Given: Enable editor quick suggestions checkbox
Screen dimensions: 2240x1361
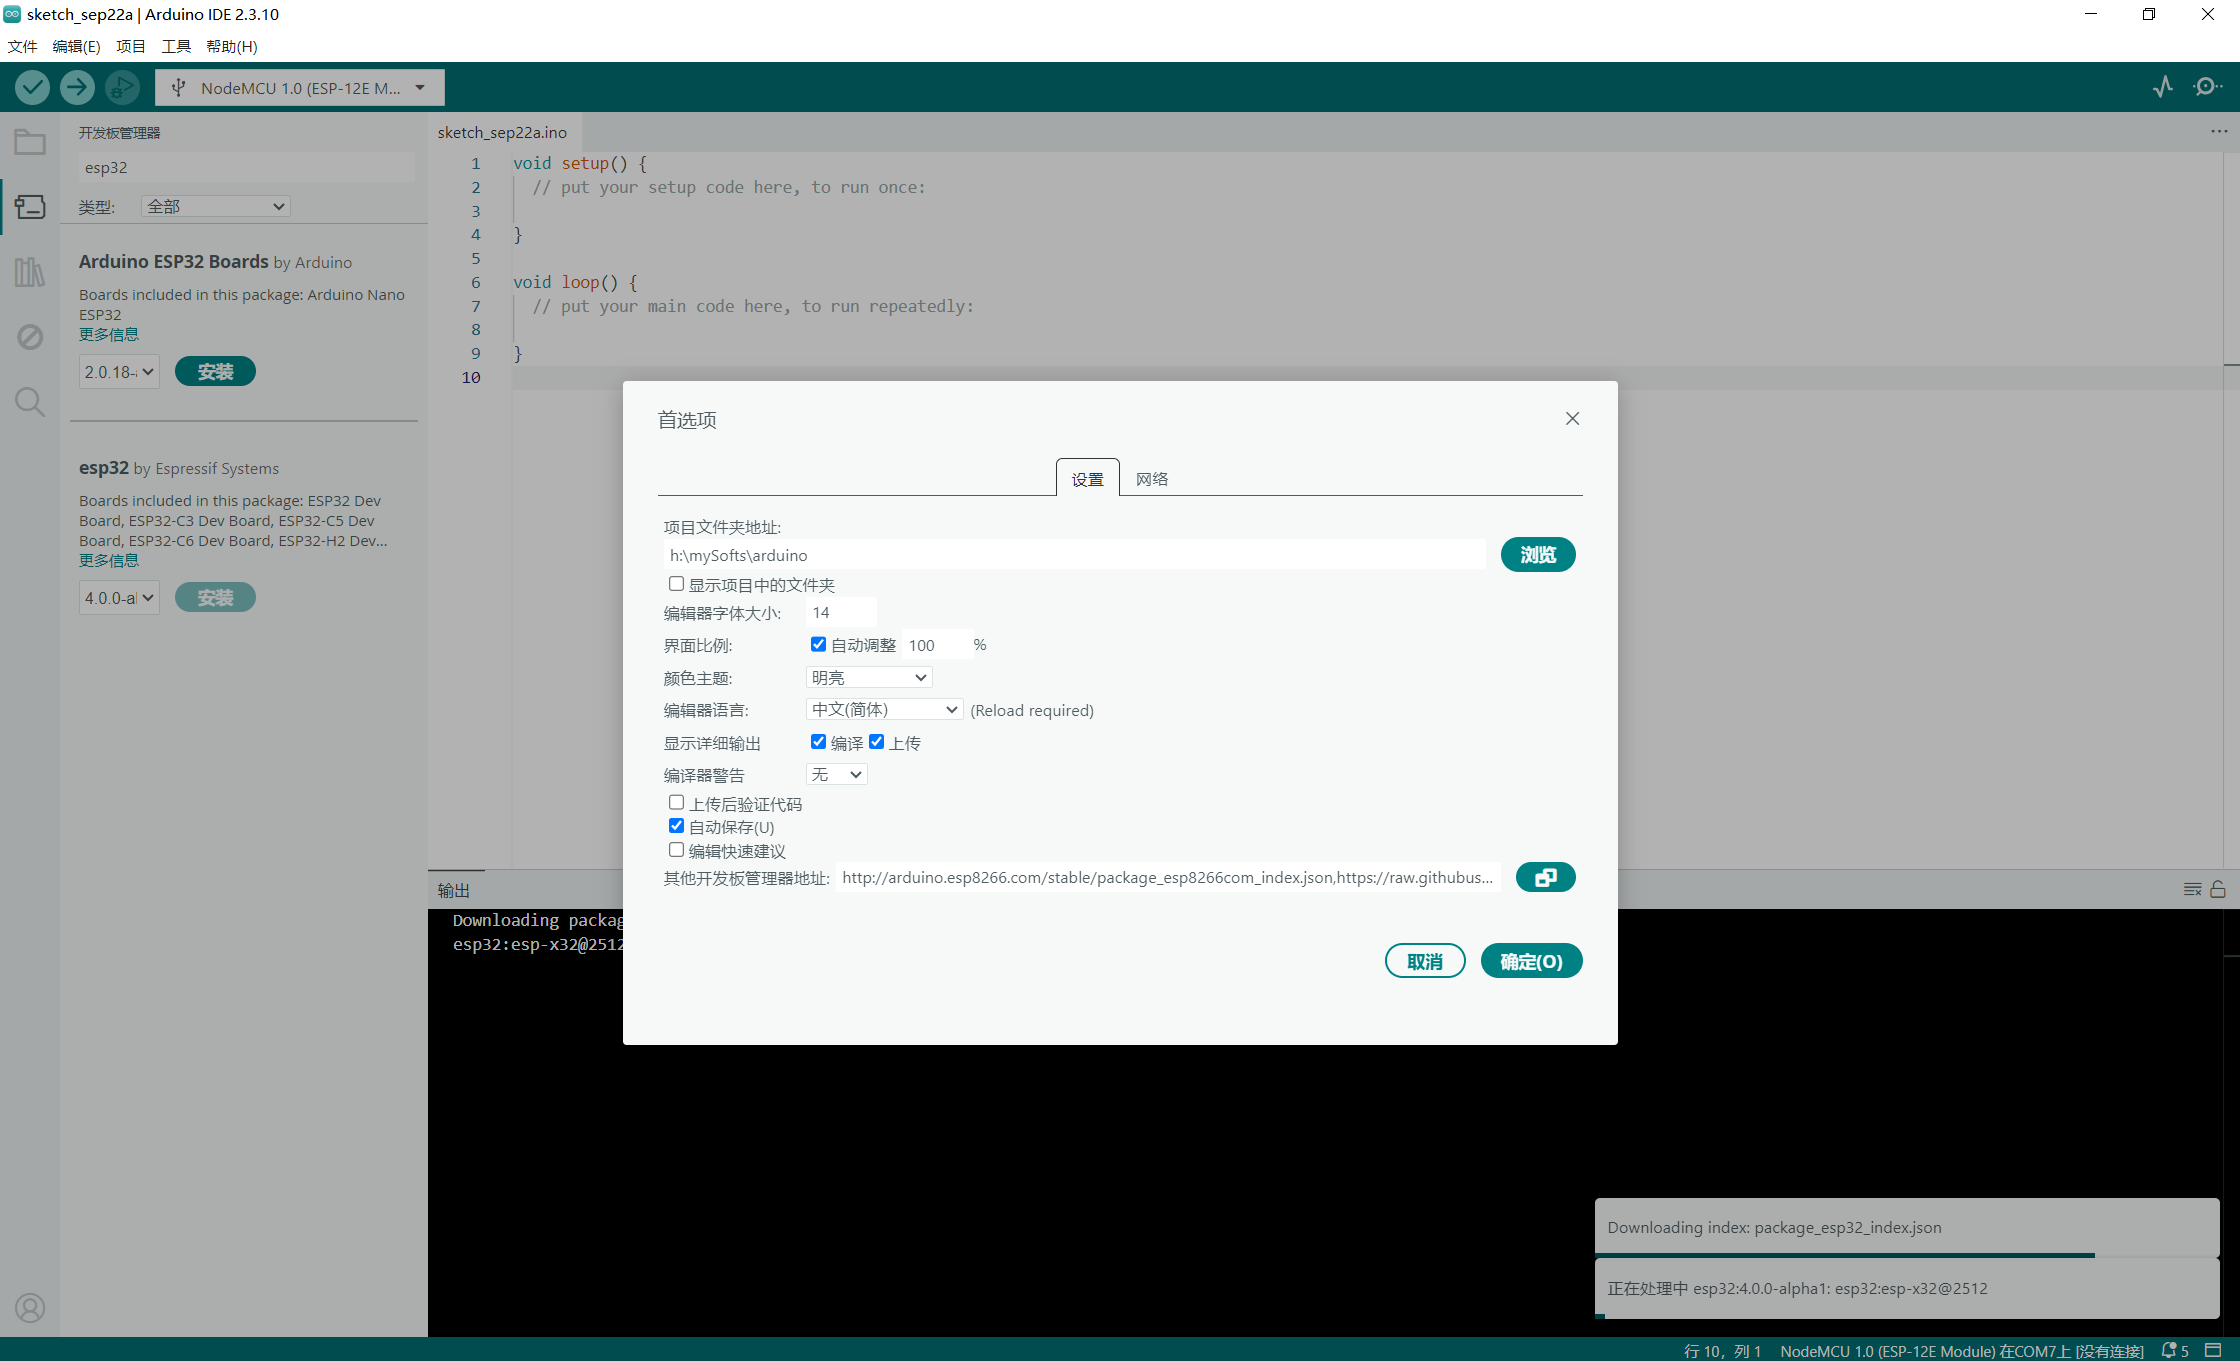Looking at the screenshot, I should coord(677,850).
